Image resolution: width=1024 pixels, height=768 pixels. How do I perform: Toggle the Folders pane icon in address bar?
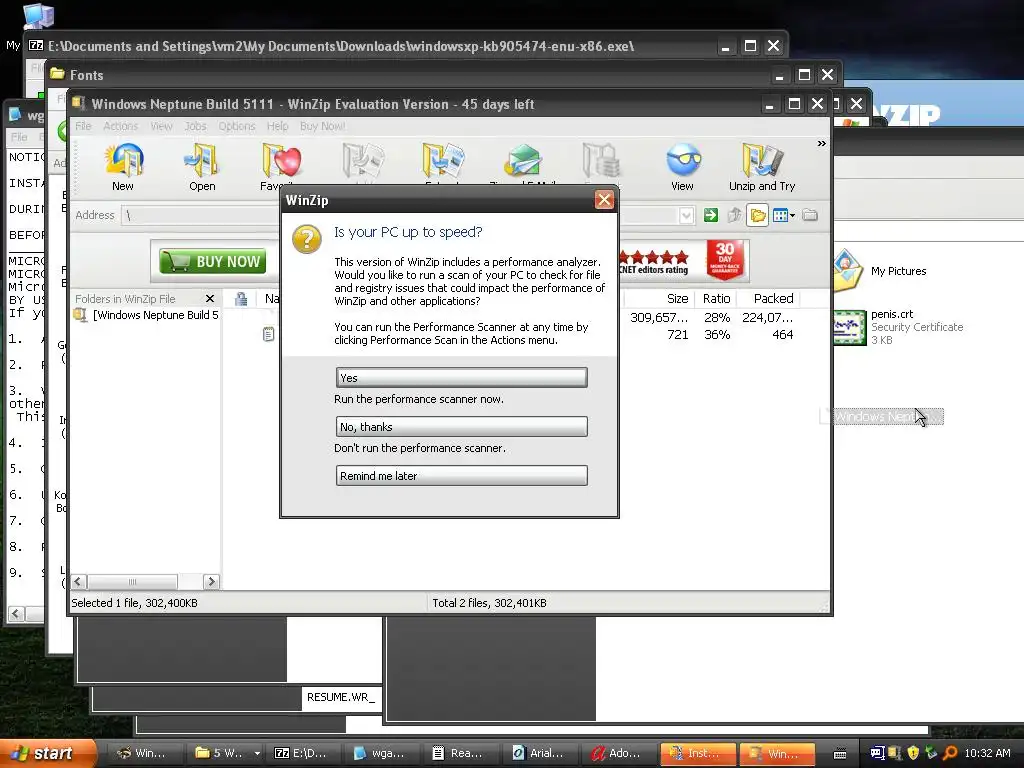click(758, 215)
